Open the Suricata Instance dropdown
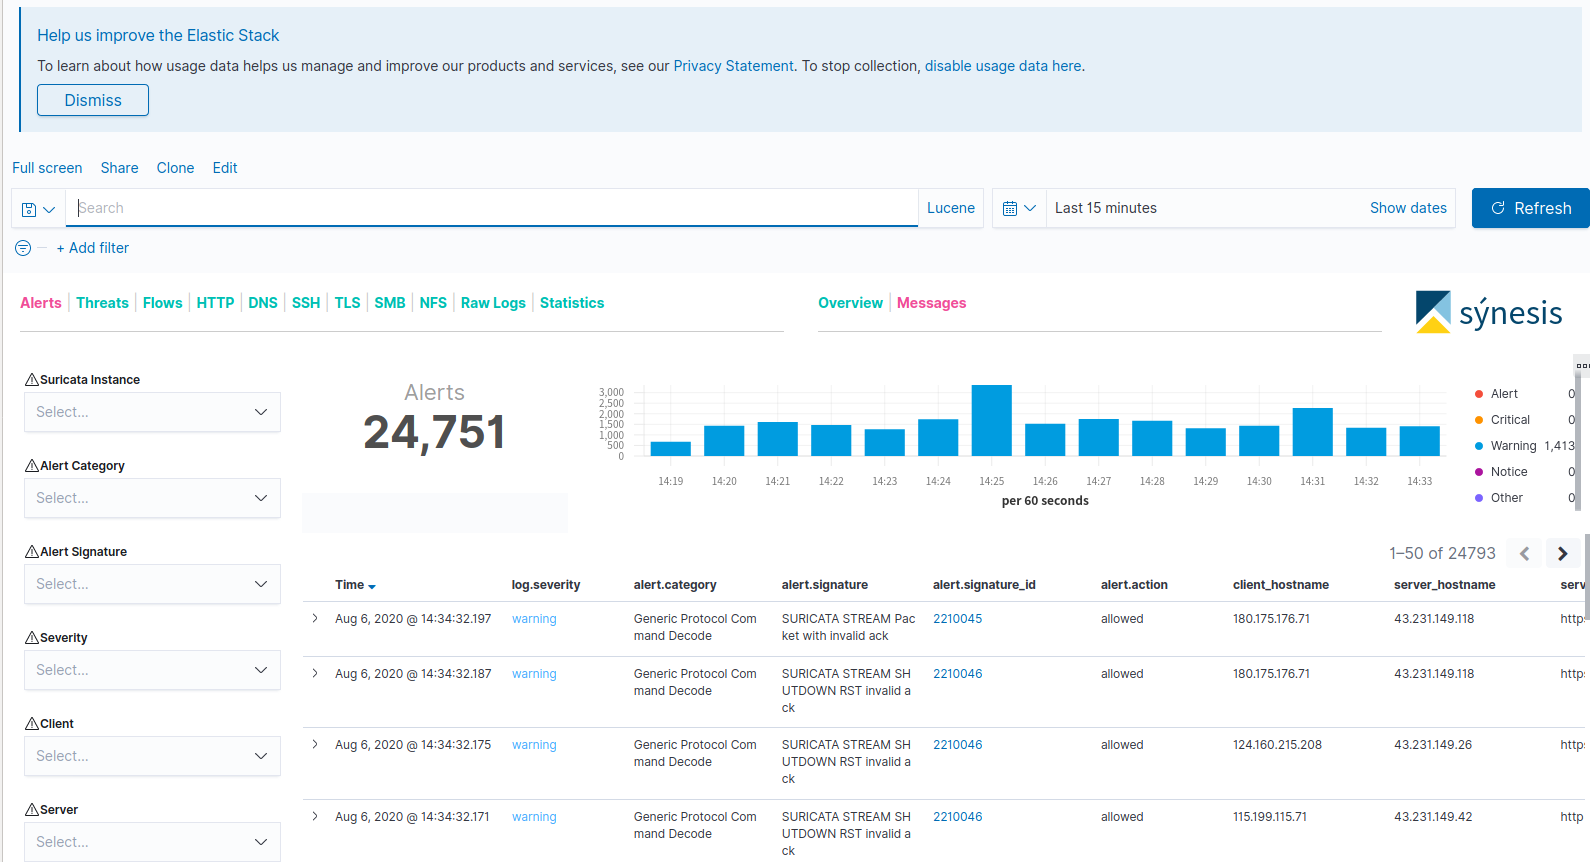Viewport: 1590px width, 862px height. point(152,412)
